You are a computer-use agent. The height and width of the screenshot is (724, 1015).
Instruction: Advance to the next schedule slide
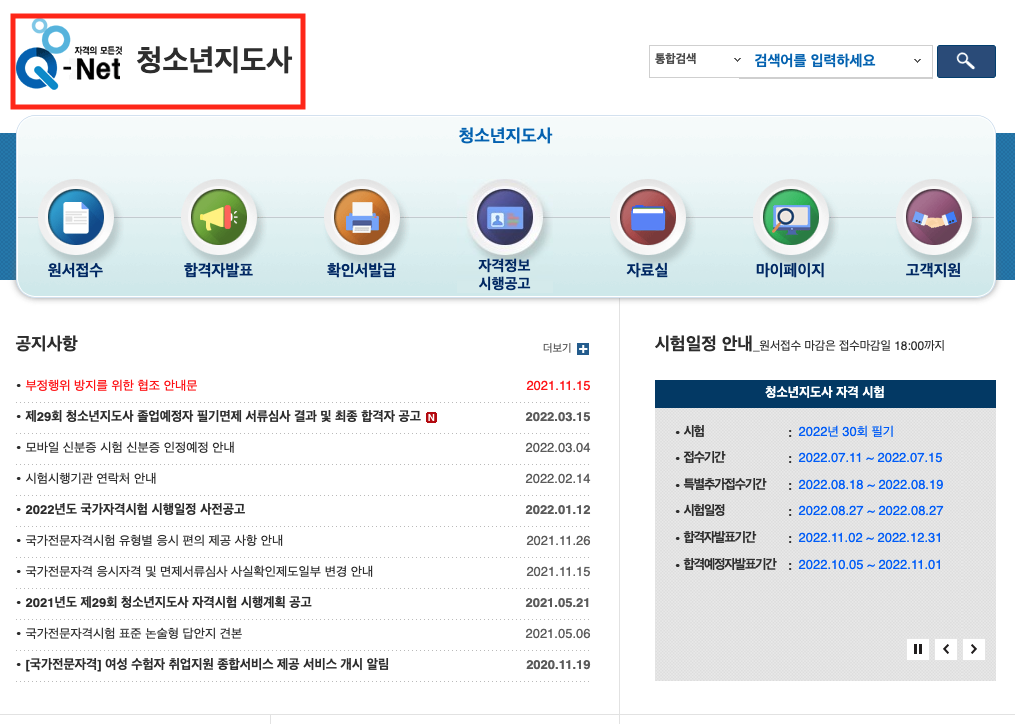pyautogui.click(x=973, y=649)
